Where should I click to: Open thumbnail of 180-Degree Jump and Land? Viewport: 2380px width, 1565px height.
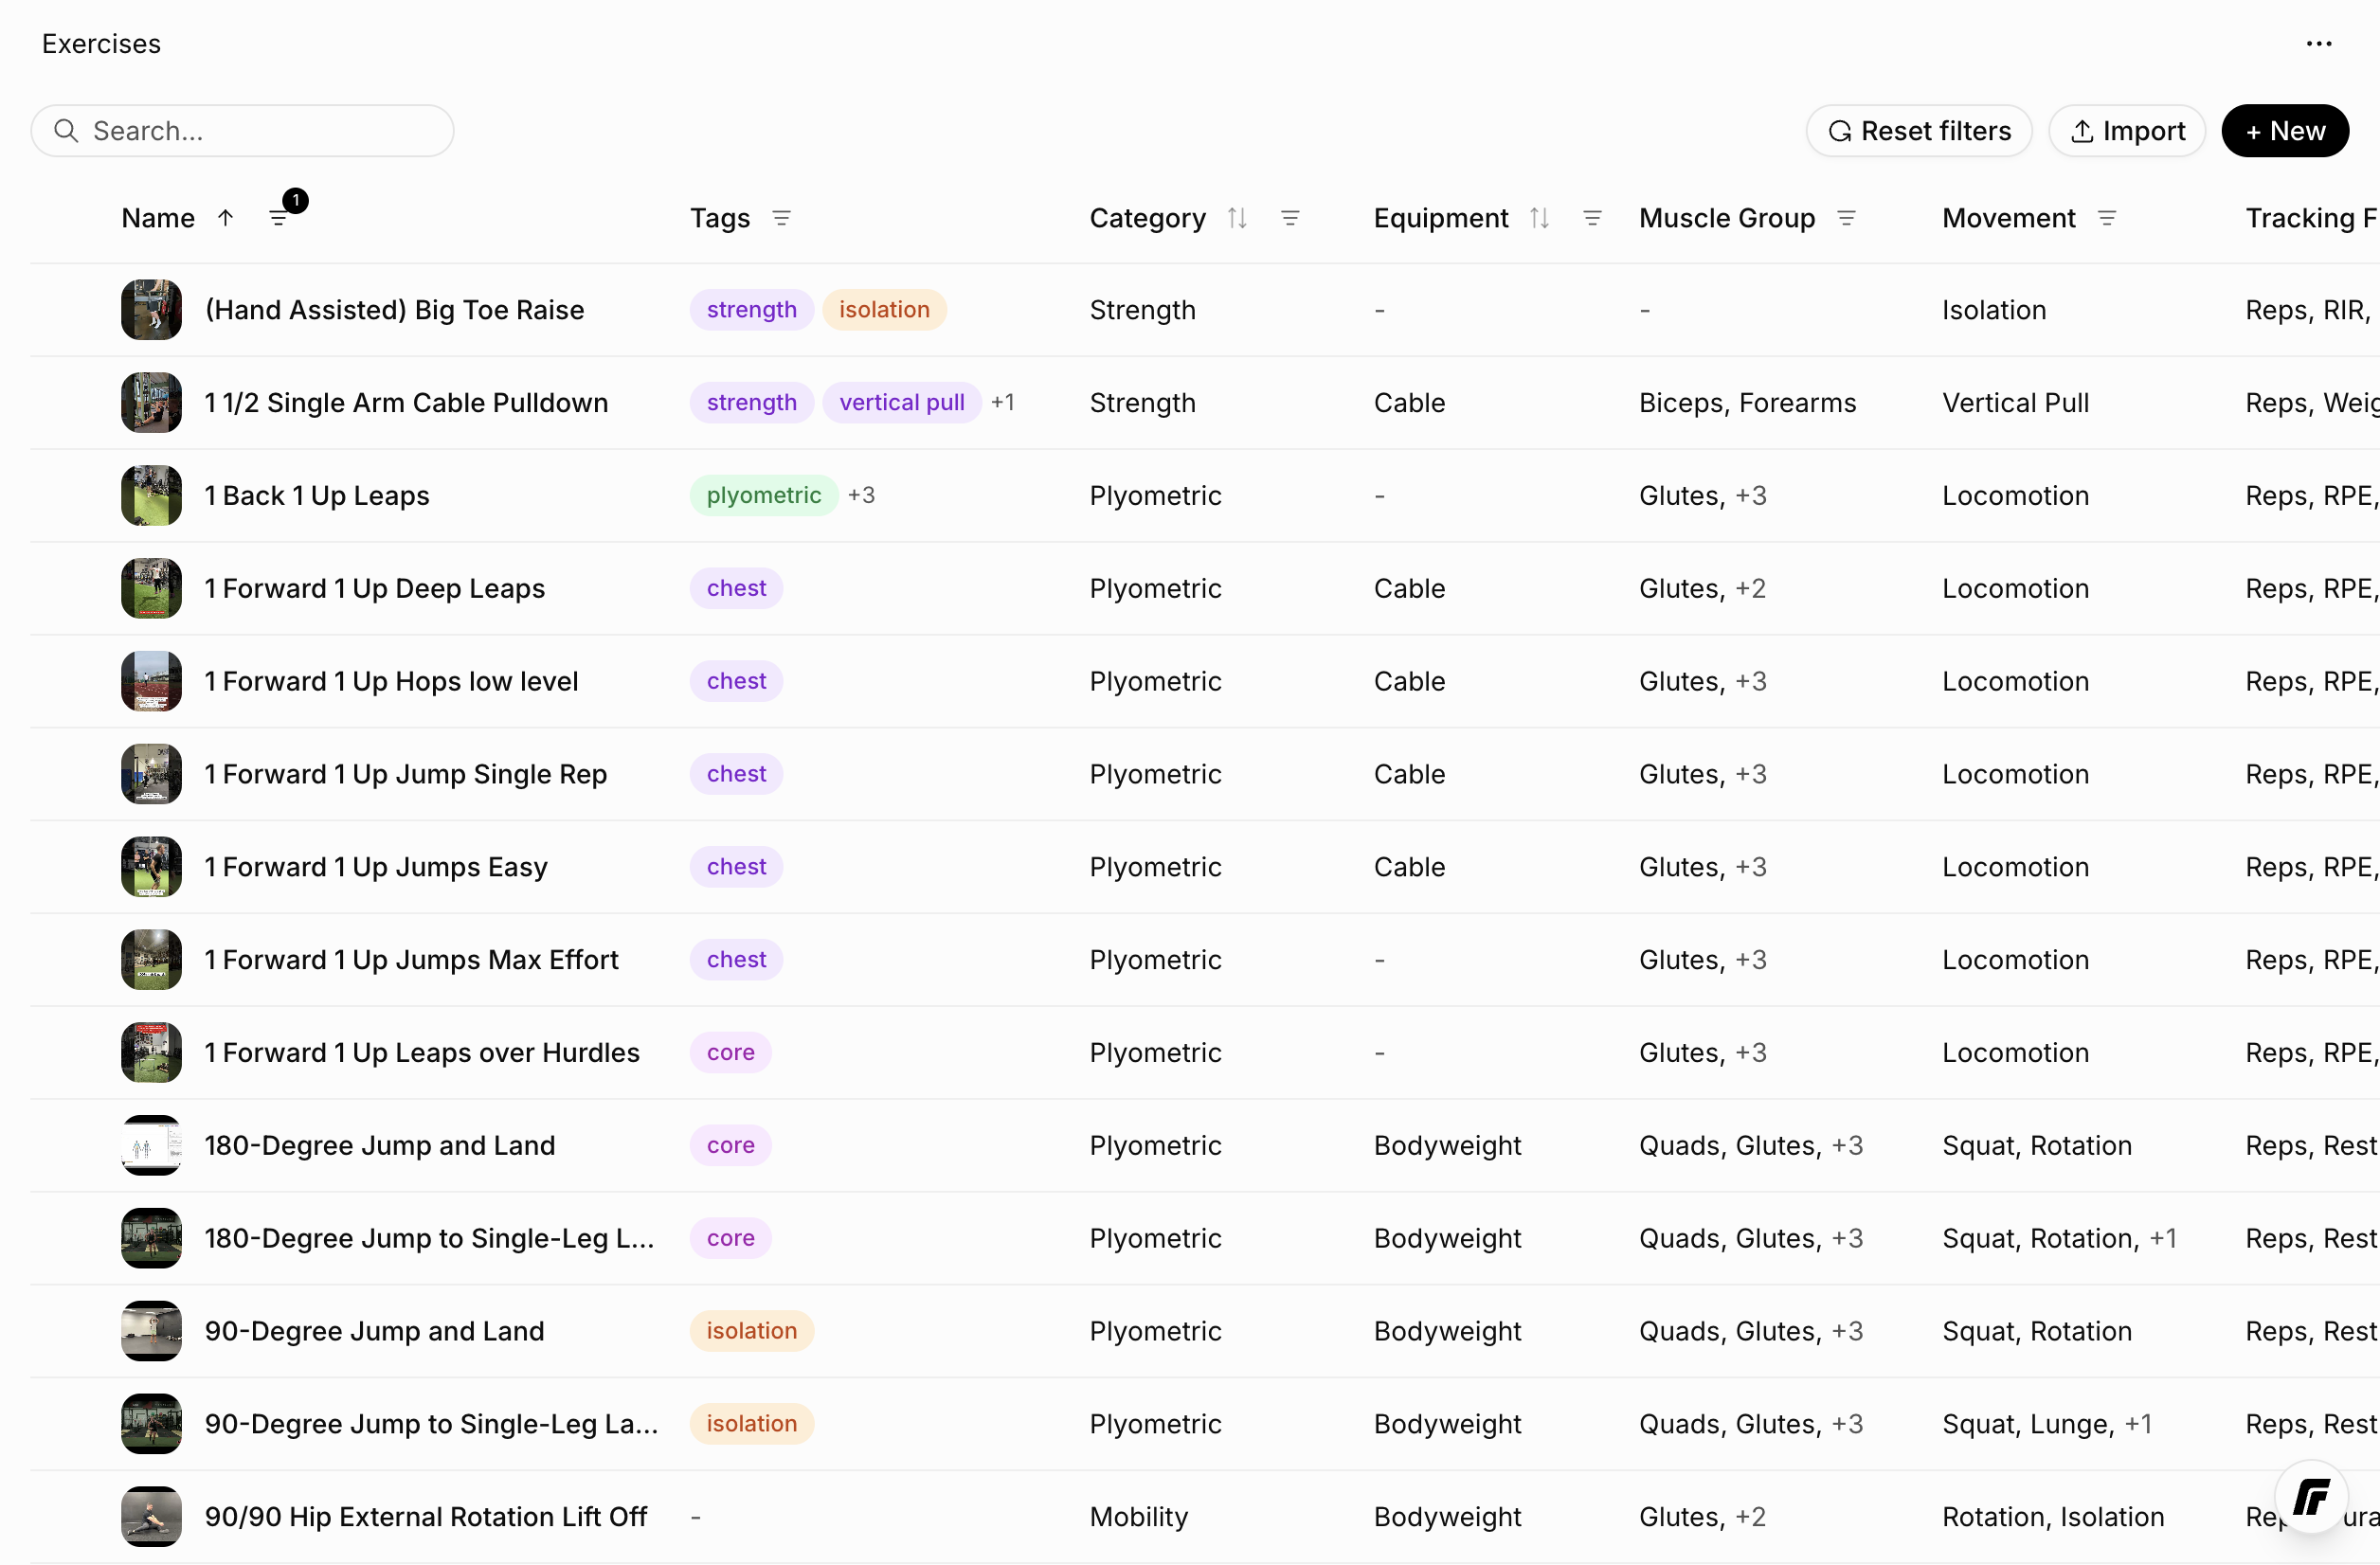151,1146
